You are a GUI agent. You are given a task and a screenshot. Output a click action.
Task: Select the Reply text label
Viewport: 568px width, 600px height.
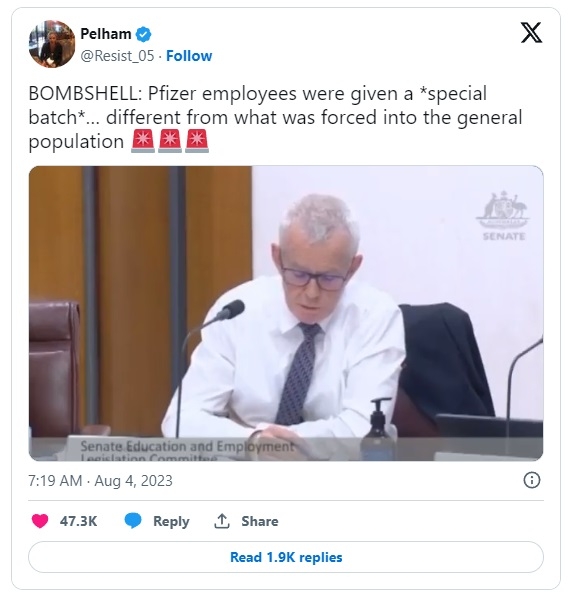point(171,521)
